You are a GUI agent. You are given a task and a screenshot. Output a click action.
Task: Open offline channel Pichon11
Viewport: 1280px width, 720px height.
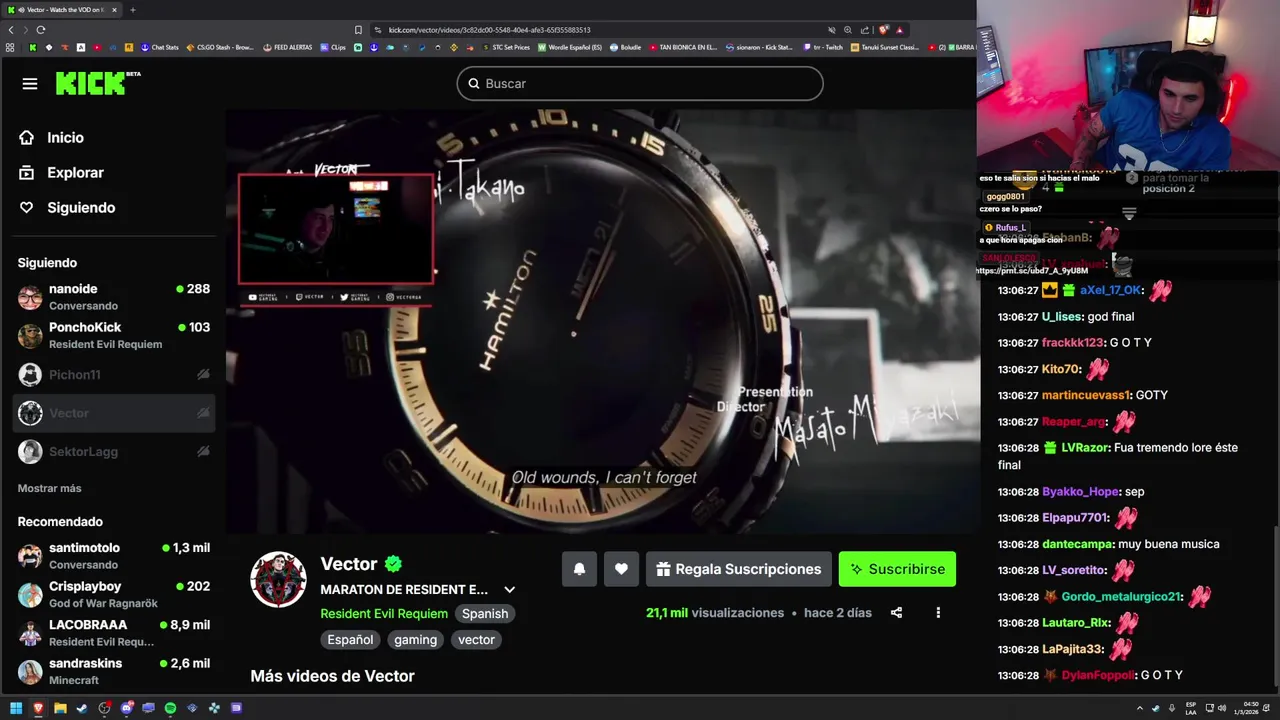(x=113, y=374)
